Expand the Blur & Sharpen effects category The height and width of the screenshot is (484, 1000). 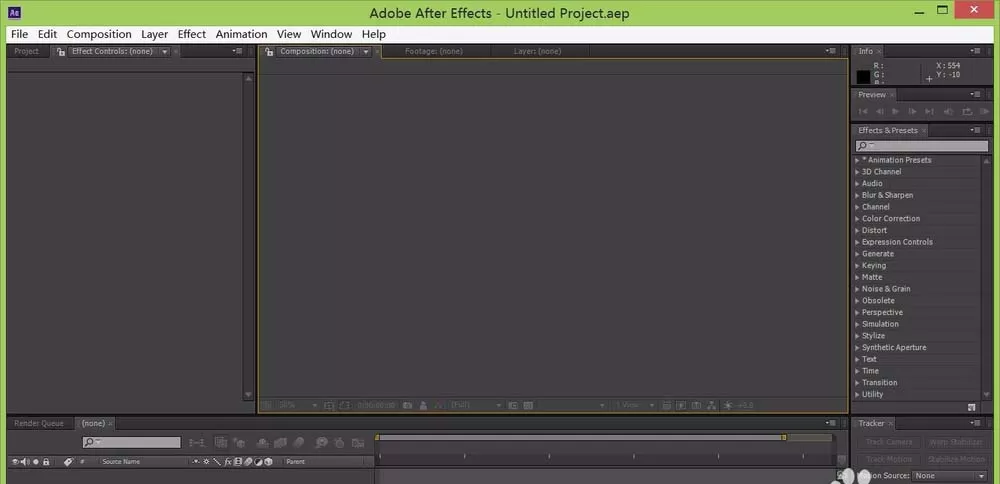click(x=857, y=195)
